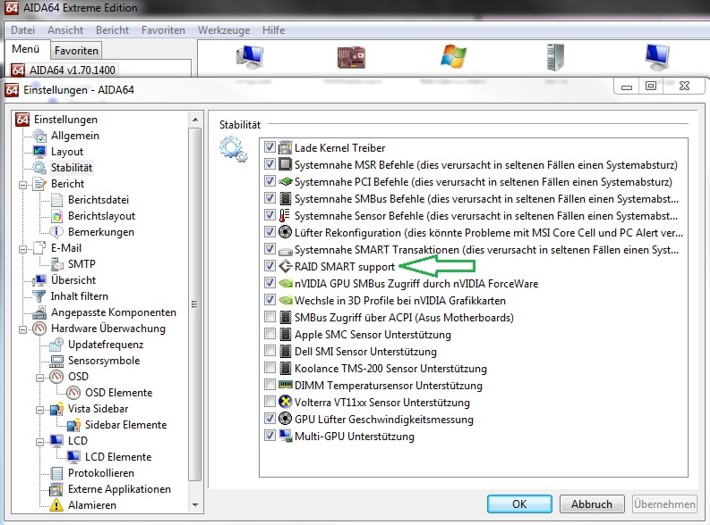Click the Windows logo icon in main window
This screenshot has height=525, width=710.
453,56
